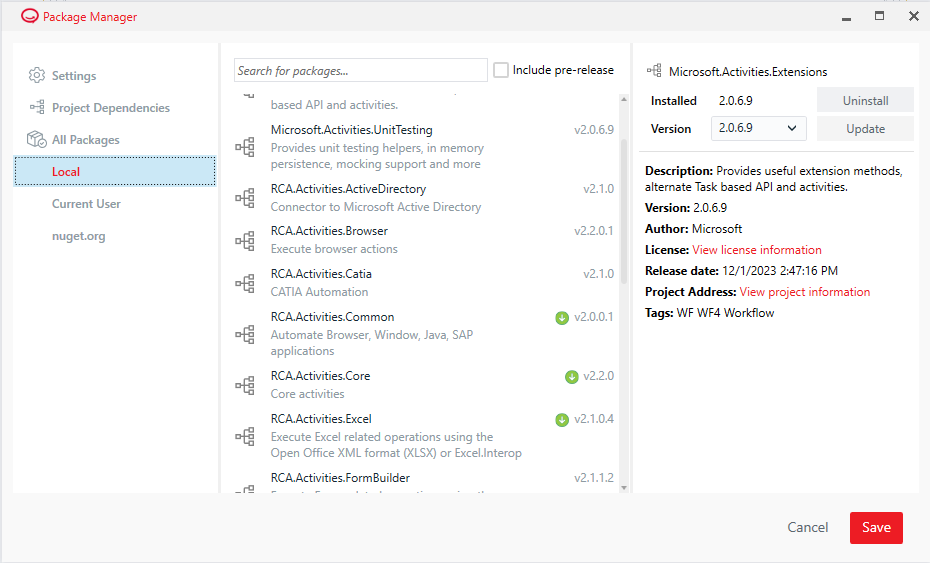Select RCA.Activities.Core package name
This screenshot has width=930, height=563.
[x=320, y=376]
